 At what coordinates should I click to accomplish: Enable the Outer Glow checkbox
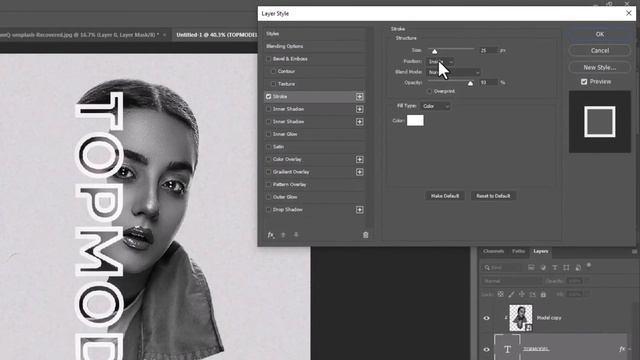(x=268, y=197)
